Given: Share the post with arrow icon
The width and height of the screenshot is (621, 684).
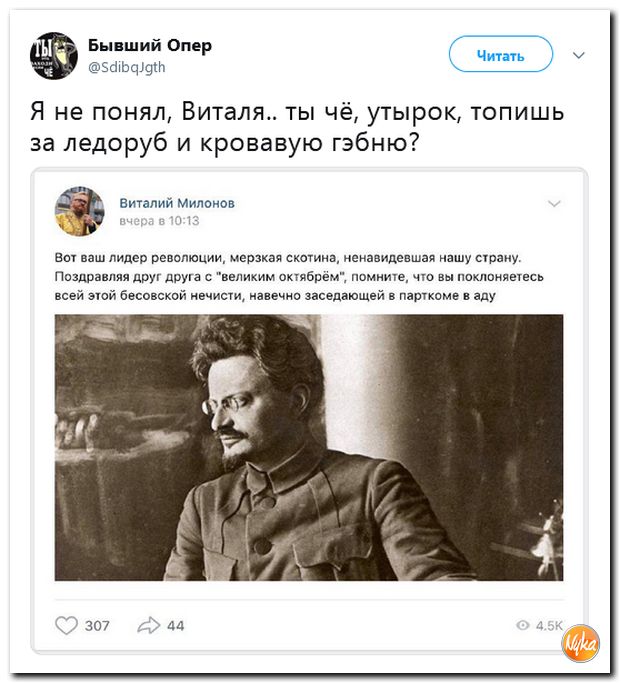Looking at the screenshot, I should pos(149,625).
